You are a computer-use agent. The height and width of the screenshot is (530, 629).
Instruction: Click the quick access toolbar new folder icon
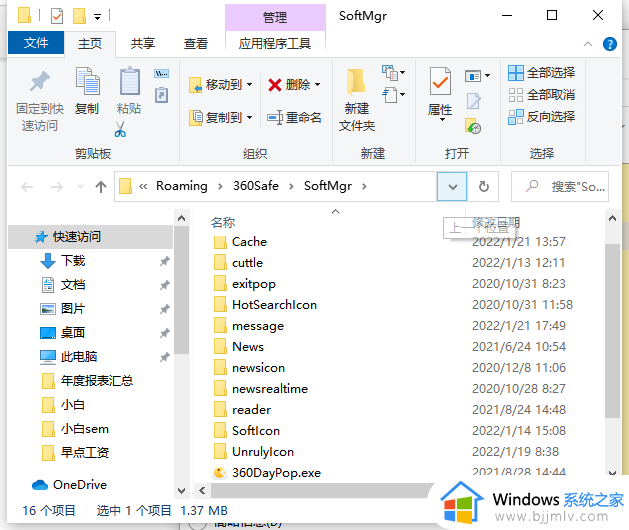click(79, 16)
